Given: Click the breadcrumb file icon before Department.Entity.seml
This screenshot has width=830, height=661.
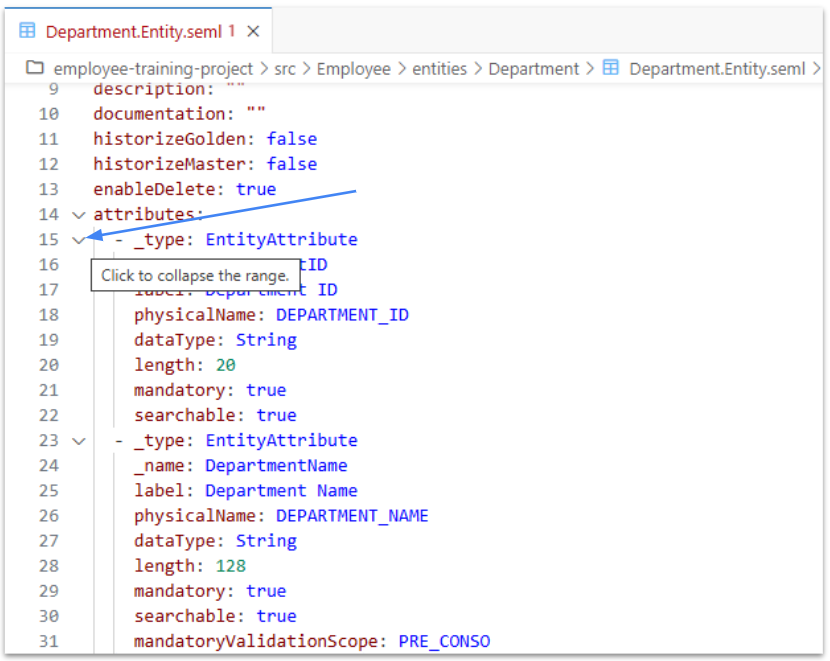Looking at the screenshot, I should tap(610, 68).
